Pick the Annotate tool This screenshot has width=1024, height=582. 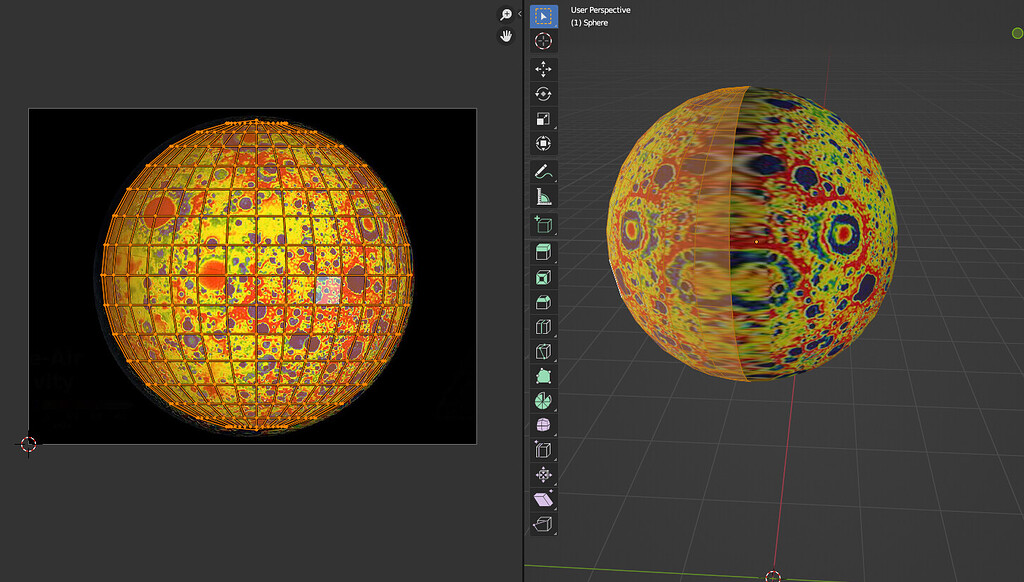coord(543,170)
